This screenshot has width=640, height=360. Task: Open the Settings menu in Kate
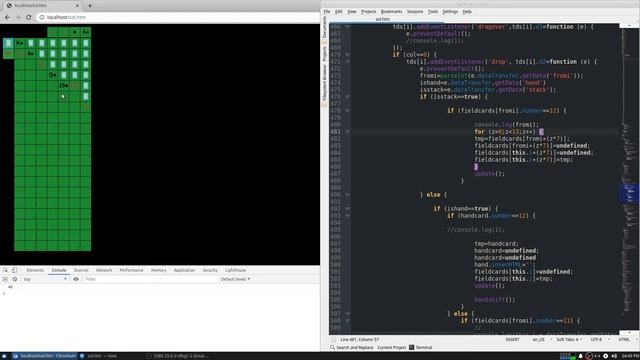pyautogui.click(x=450, y=11)
